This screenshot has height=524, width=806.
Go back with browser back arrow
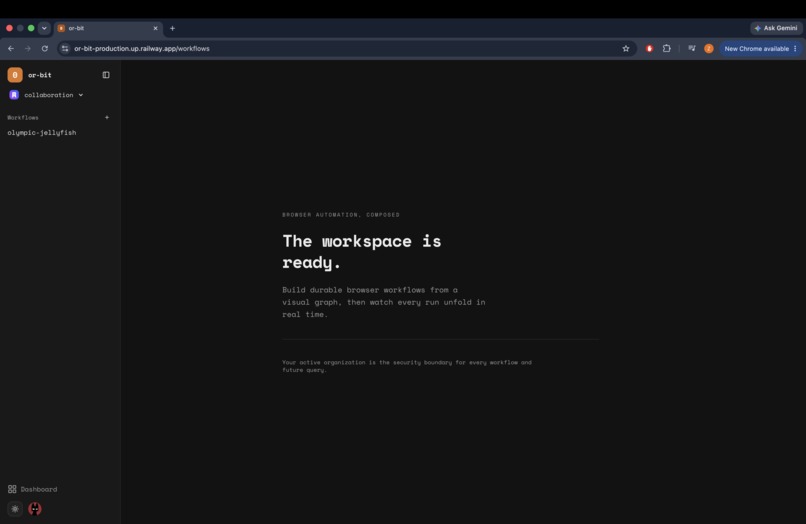point(11,48)
